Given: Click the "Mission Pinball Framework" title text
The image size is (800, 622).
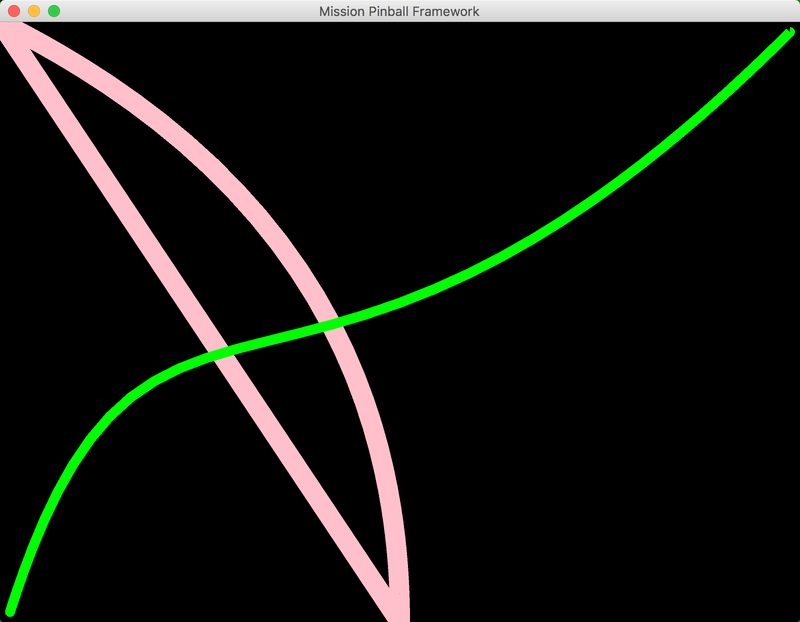Looking at the screenshot, I should (x=399, y=11).
